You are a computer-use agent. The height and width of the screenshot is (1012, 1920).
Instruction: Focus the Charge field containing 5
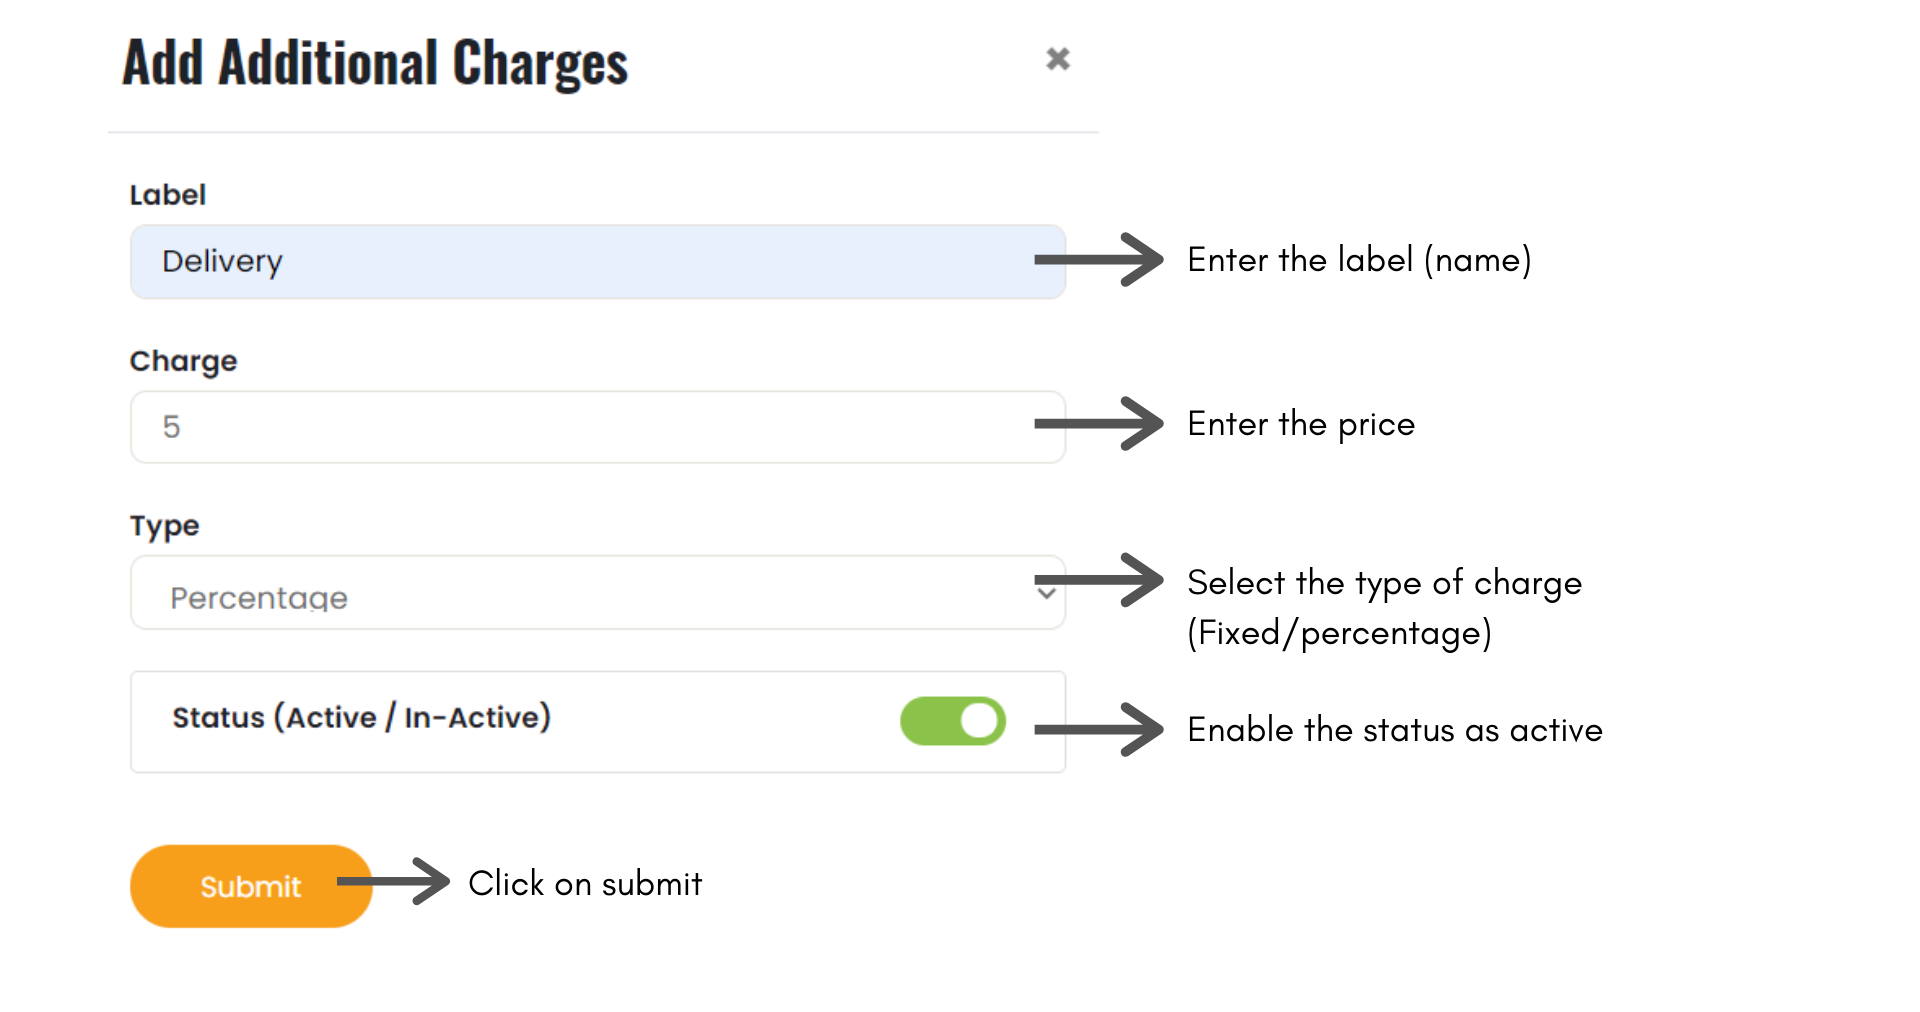pos(598,427)
